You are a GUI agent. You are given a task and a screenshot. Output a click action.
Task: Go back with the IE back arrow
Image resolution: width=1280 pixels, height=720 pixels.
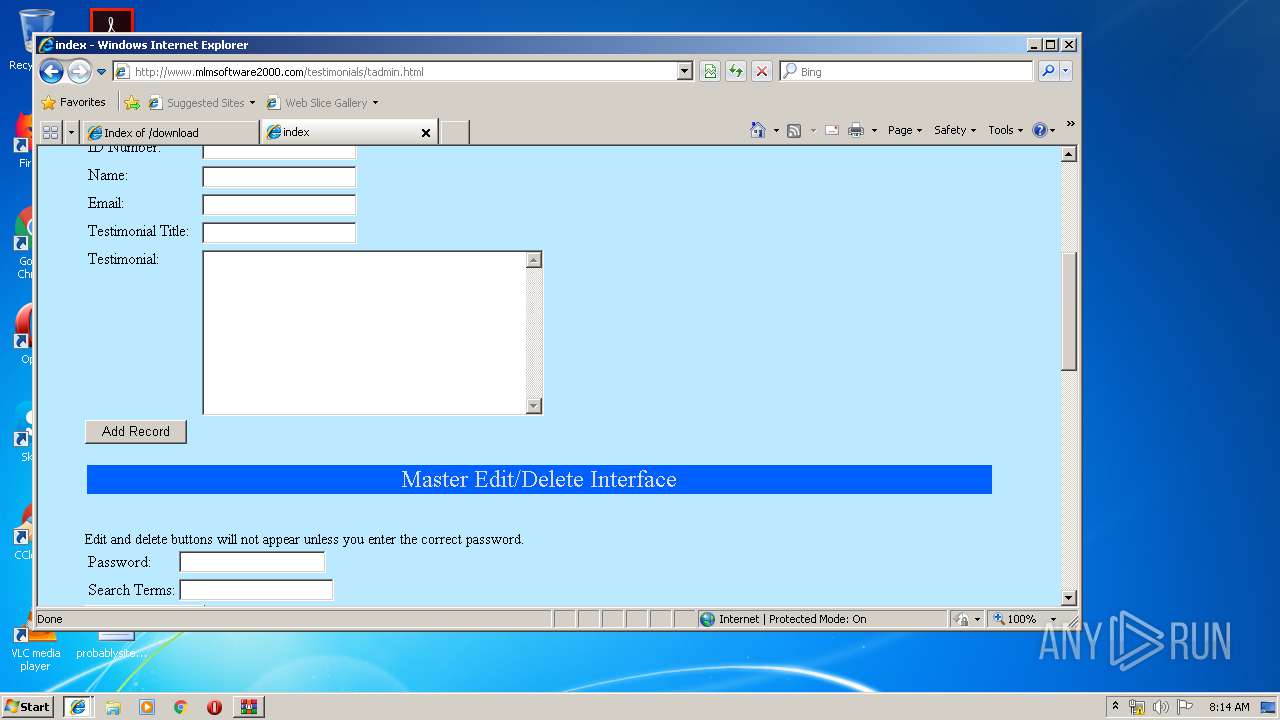point(51,71)
